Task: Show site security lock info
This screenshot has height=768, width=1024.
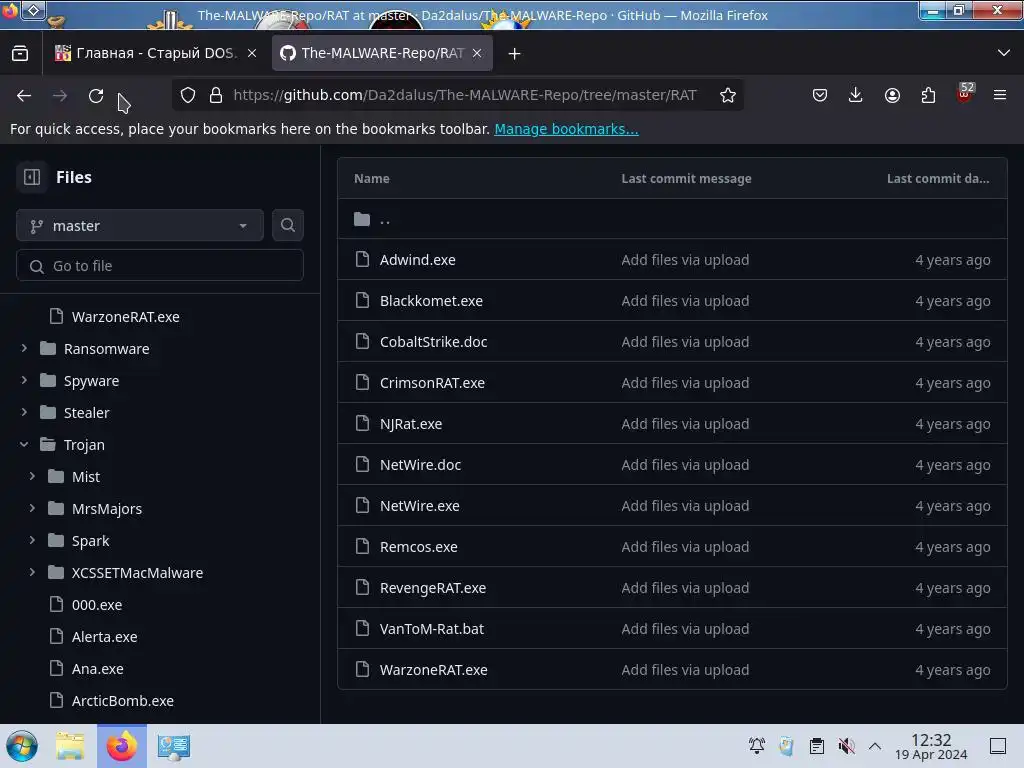Action: (x=216, y=95)
